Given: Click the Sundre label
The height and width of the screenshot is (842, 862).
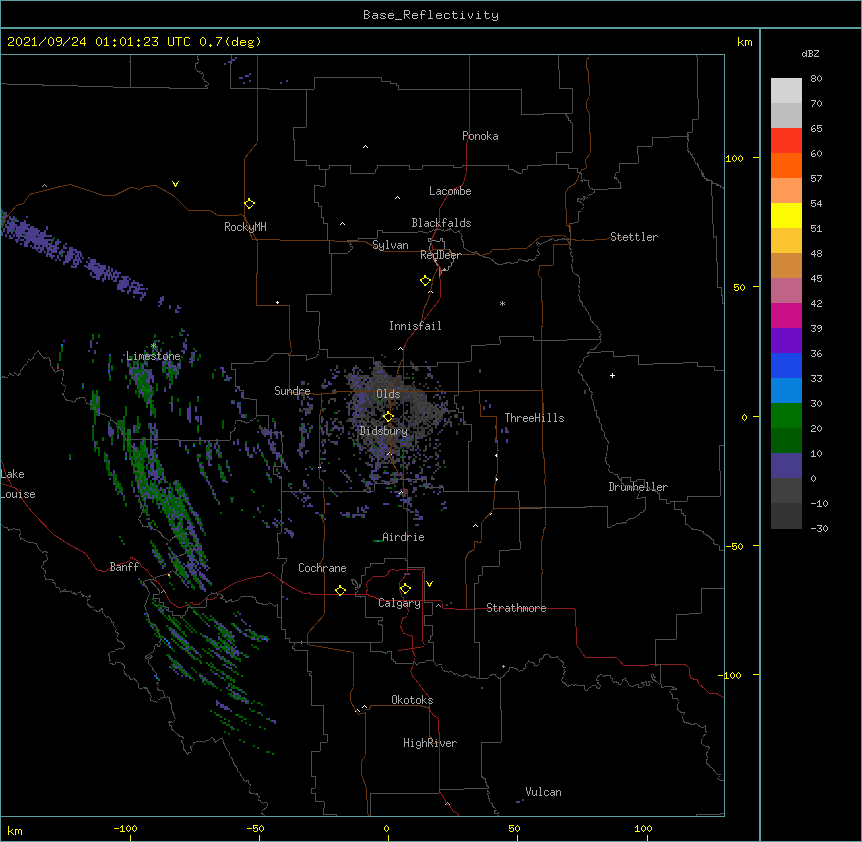Looking at the screenshot, I should 292,391.
